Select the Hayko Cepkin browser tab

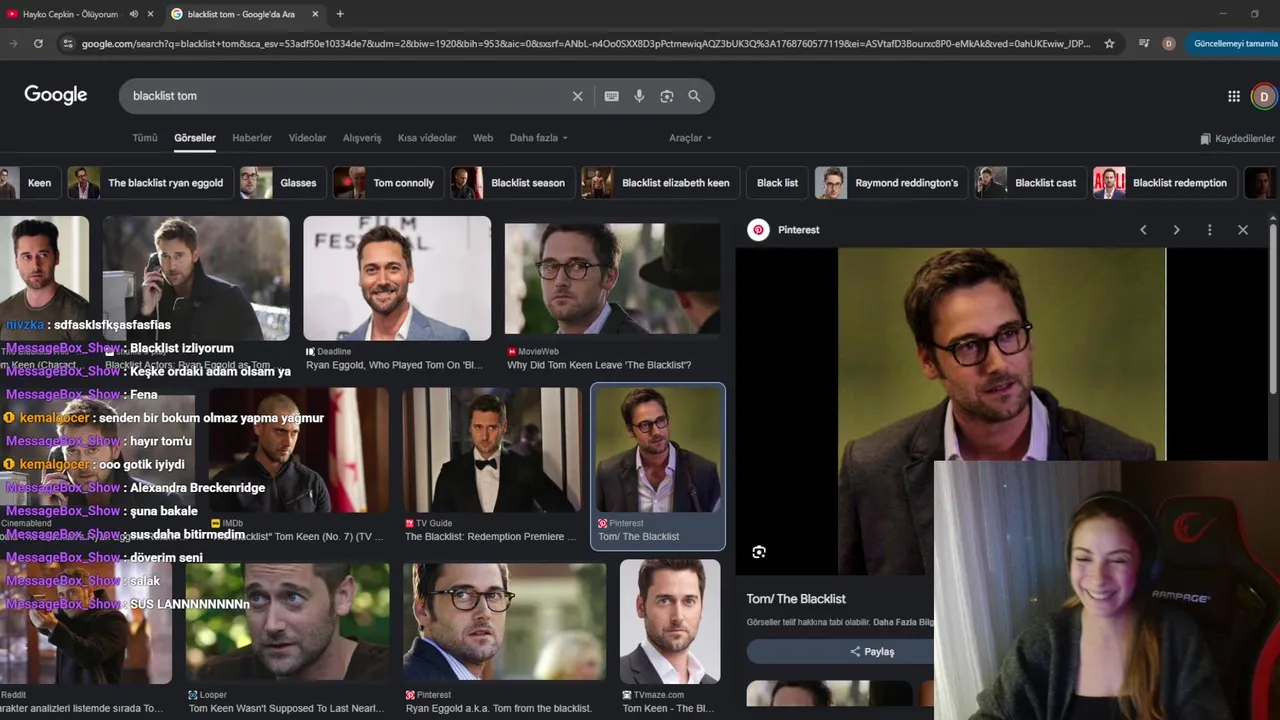(70, 14)
